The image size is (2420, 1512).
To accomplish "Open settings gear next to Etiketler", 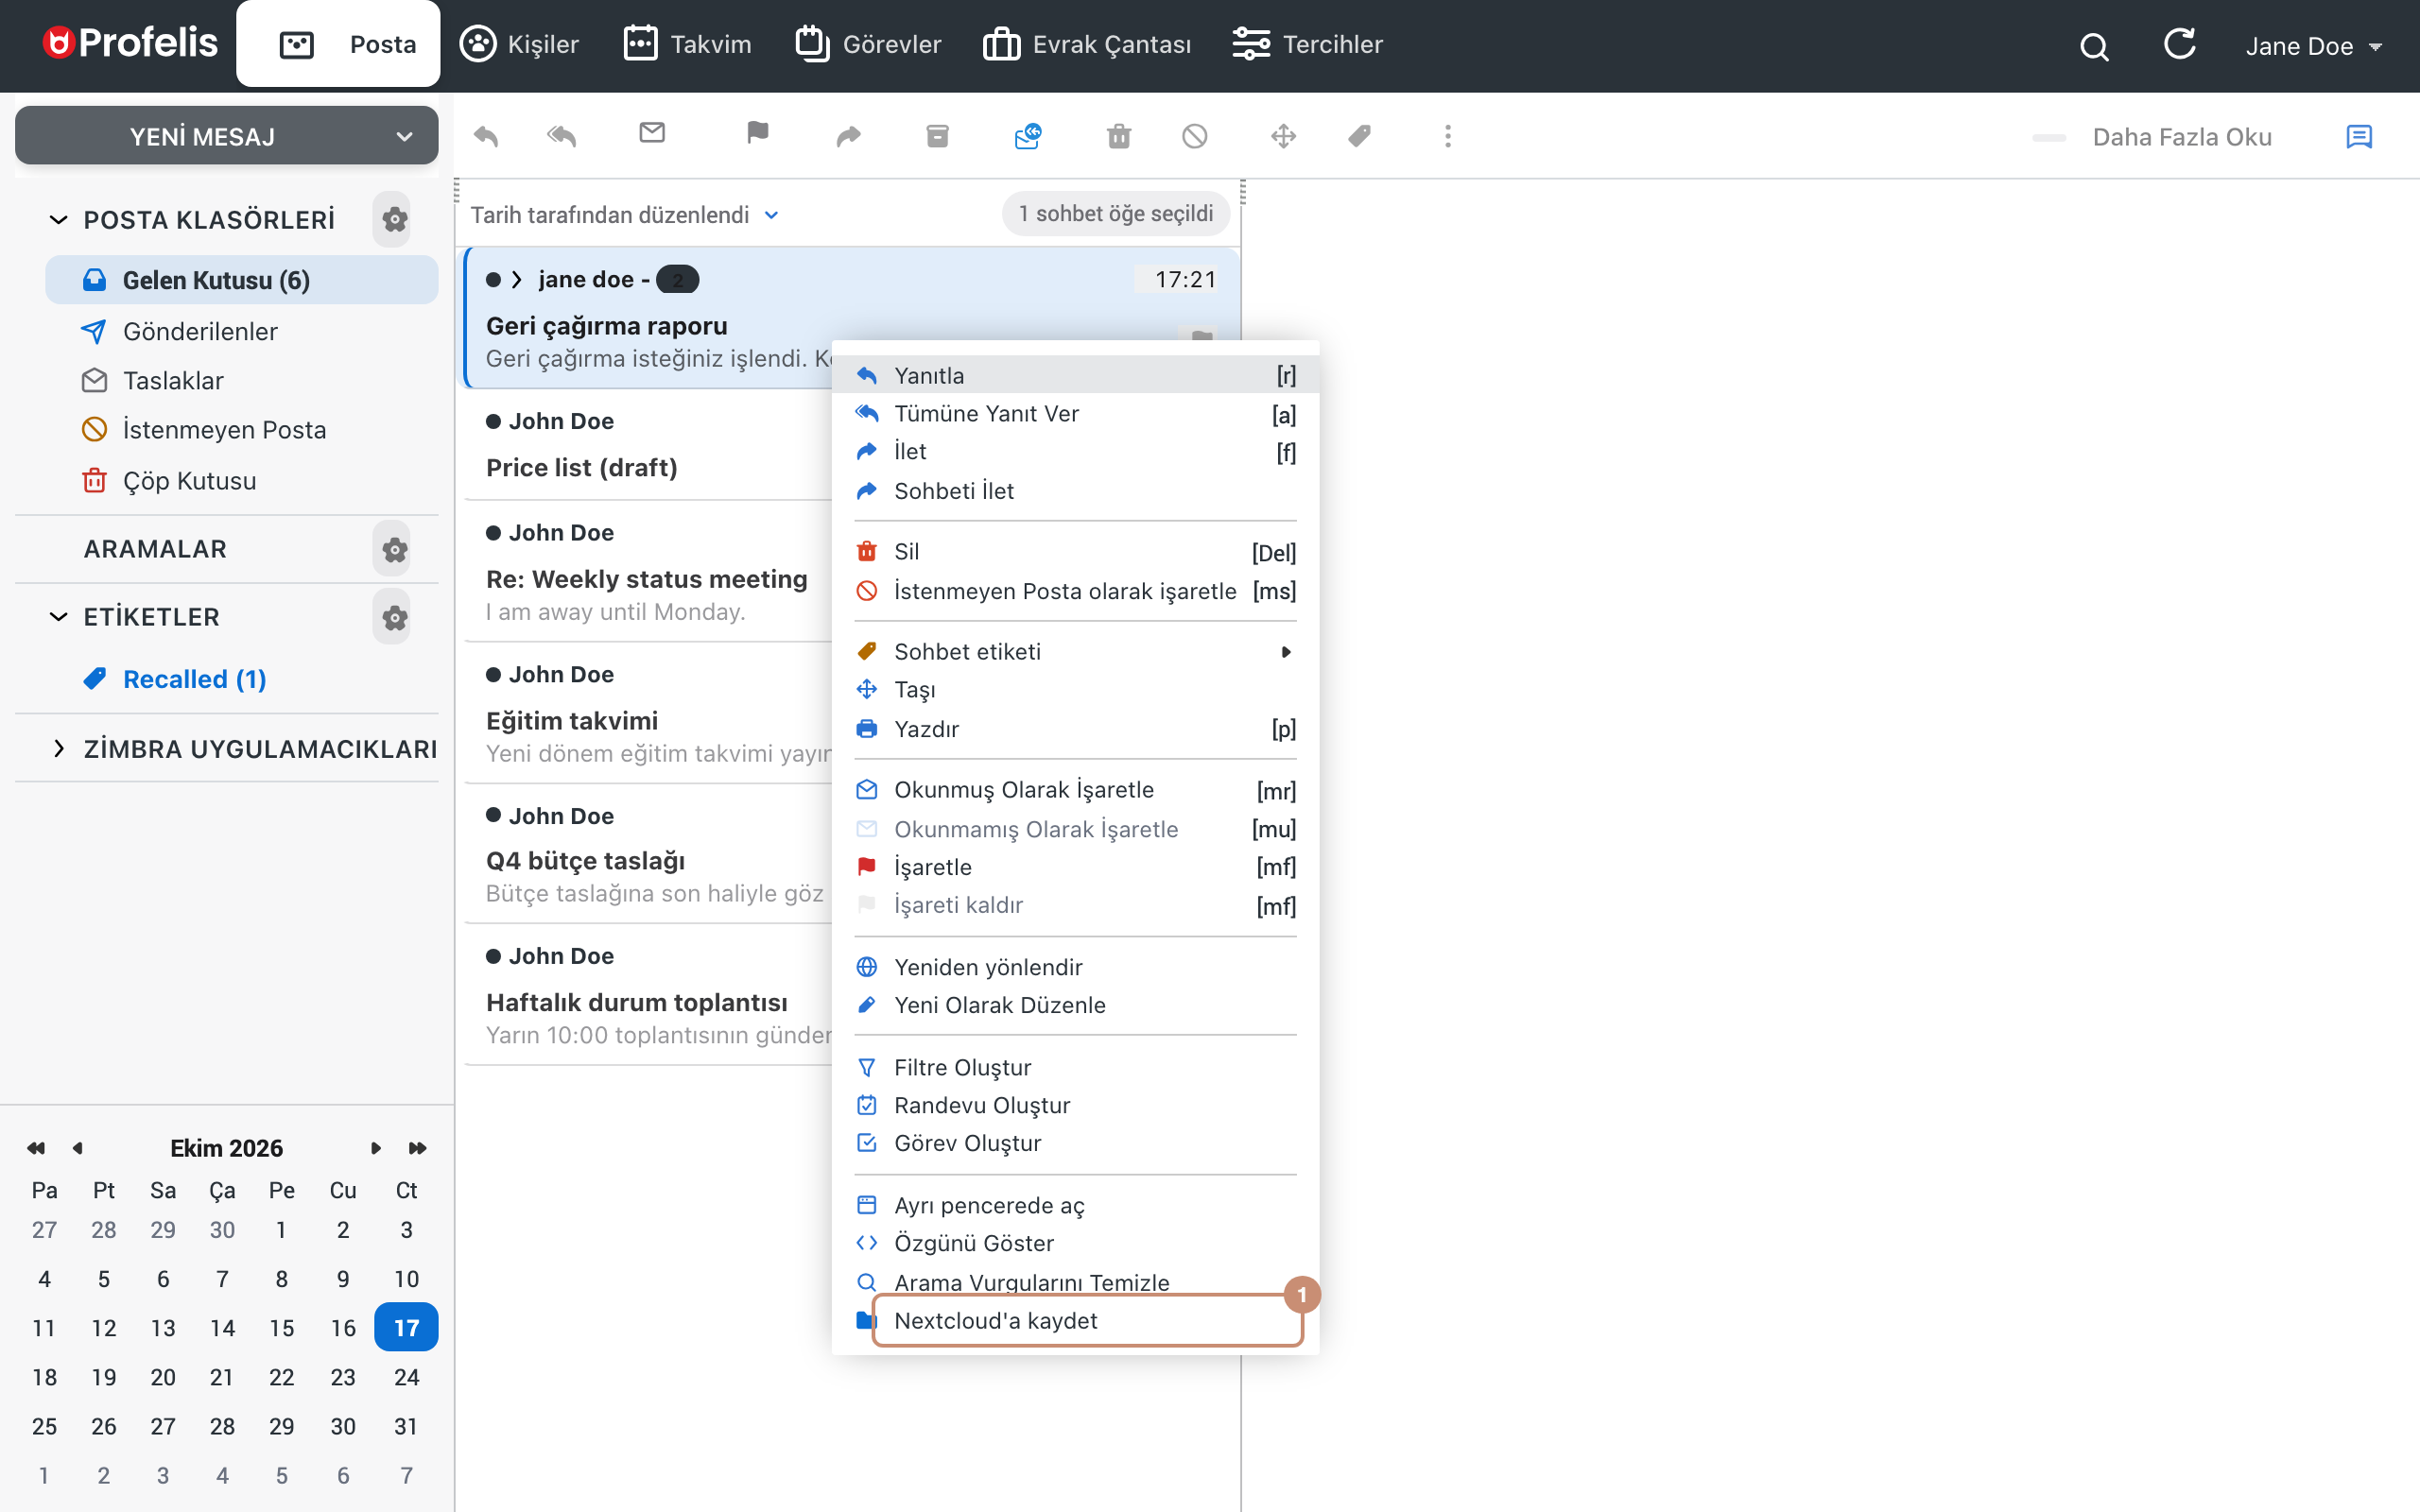I will coord(394,617).
